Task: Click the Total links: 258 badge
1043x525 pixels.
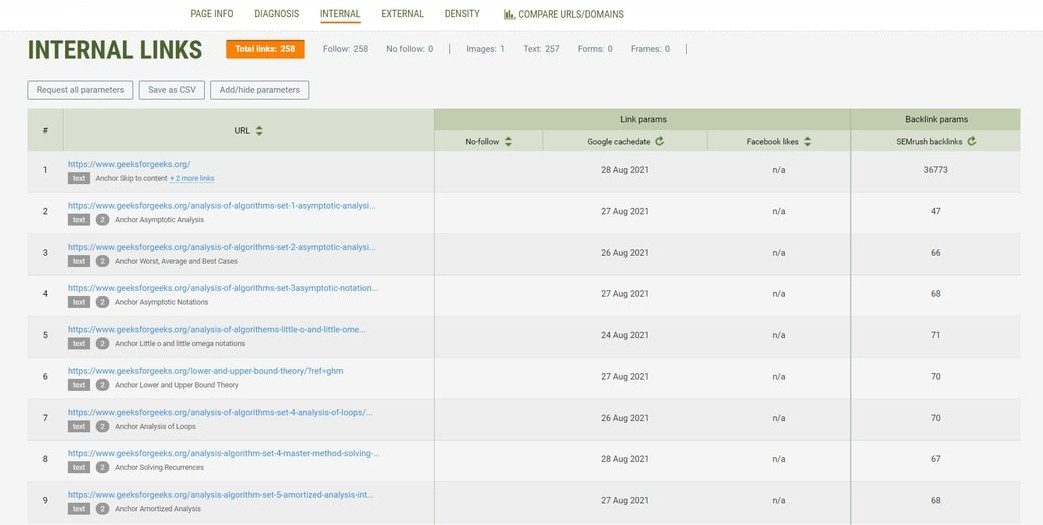Action: pyautogui.click(x=265, y=49)
